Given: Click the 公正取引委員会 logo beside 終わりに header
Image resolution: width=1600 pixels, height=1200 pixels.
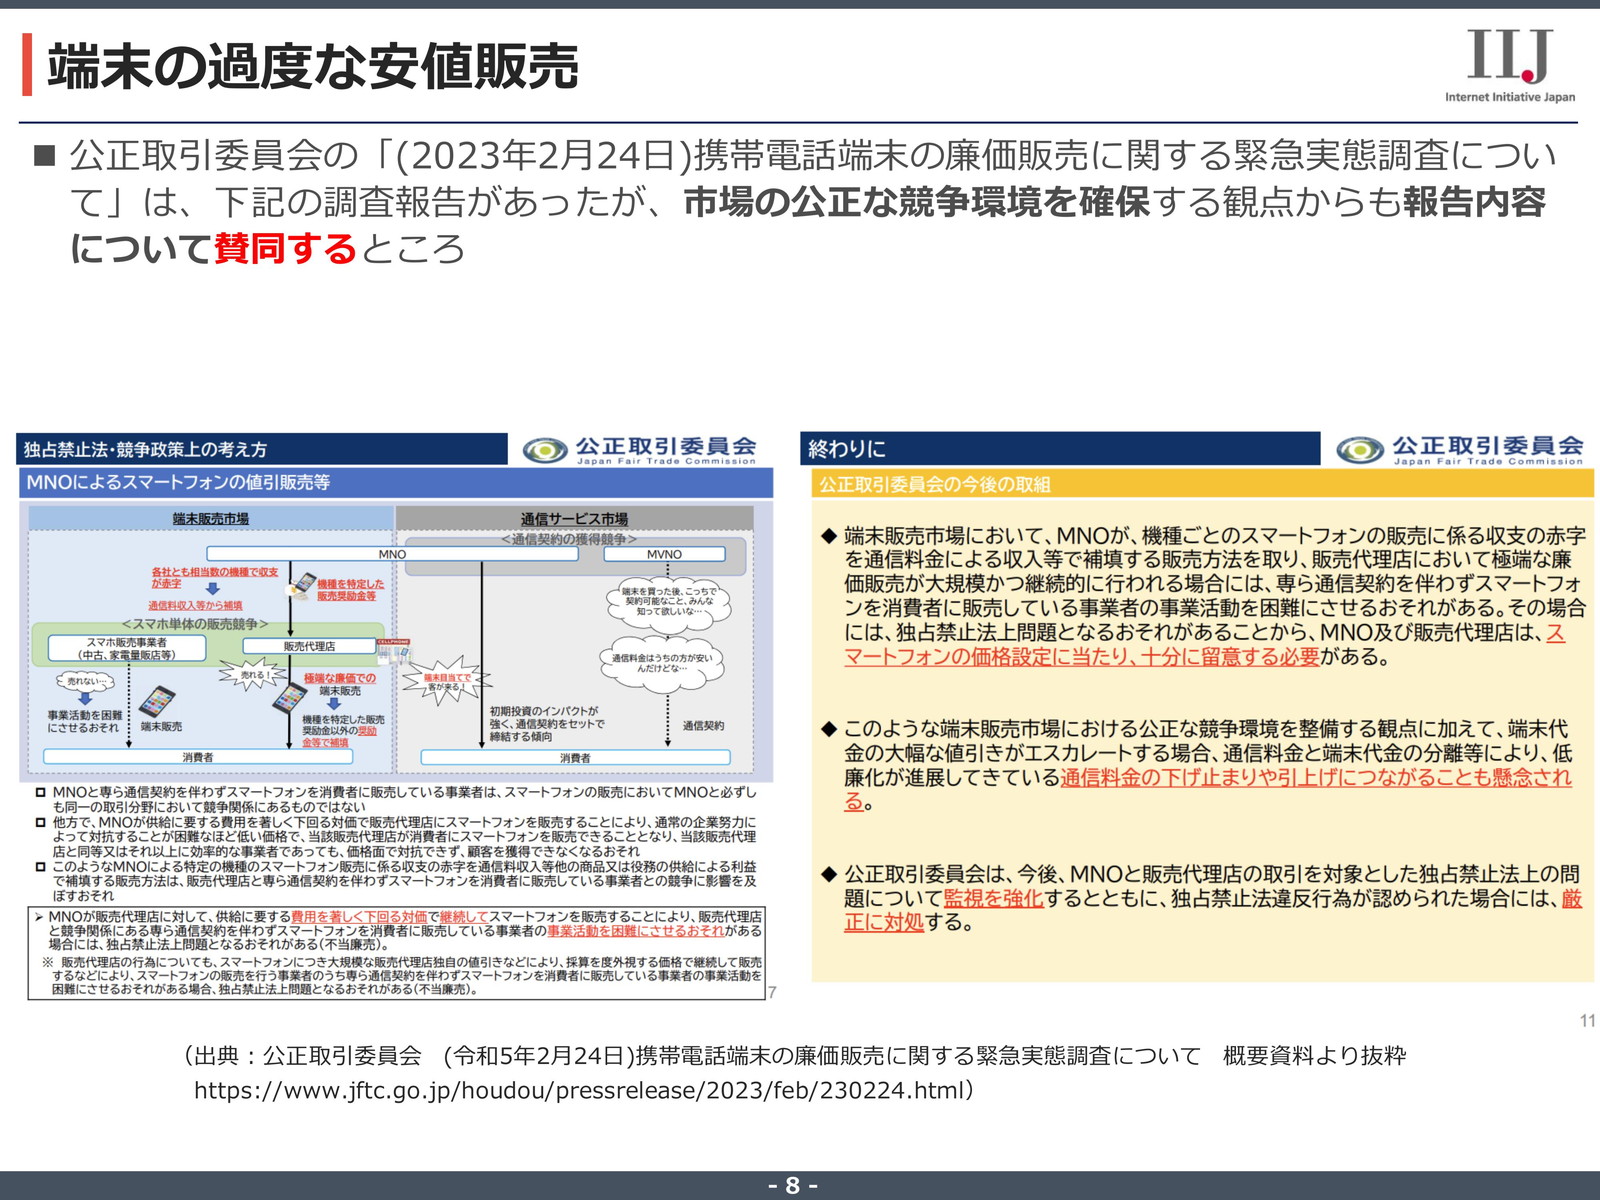Looking at the screenshot, I should 1459,450.
